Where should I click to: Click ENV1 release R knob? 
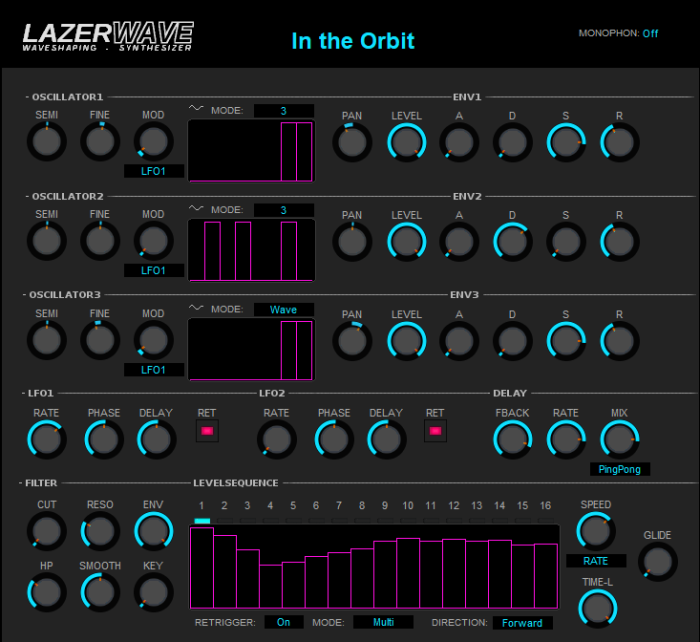620,142
